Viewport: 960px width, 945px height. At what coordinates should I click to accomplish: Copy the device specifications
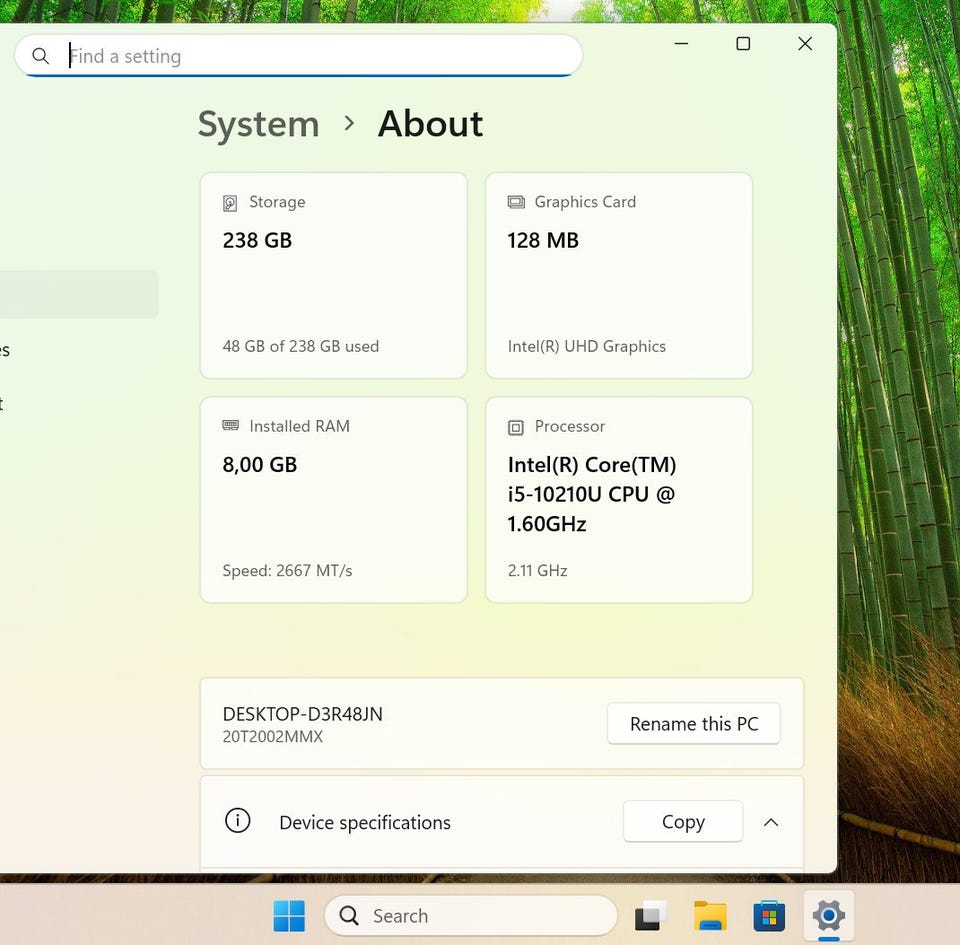pos(683,822)
